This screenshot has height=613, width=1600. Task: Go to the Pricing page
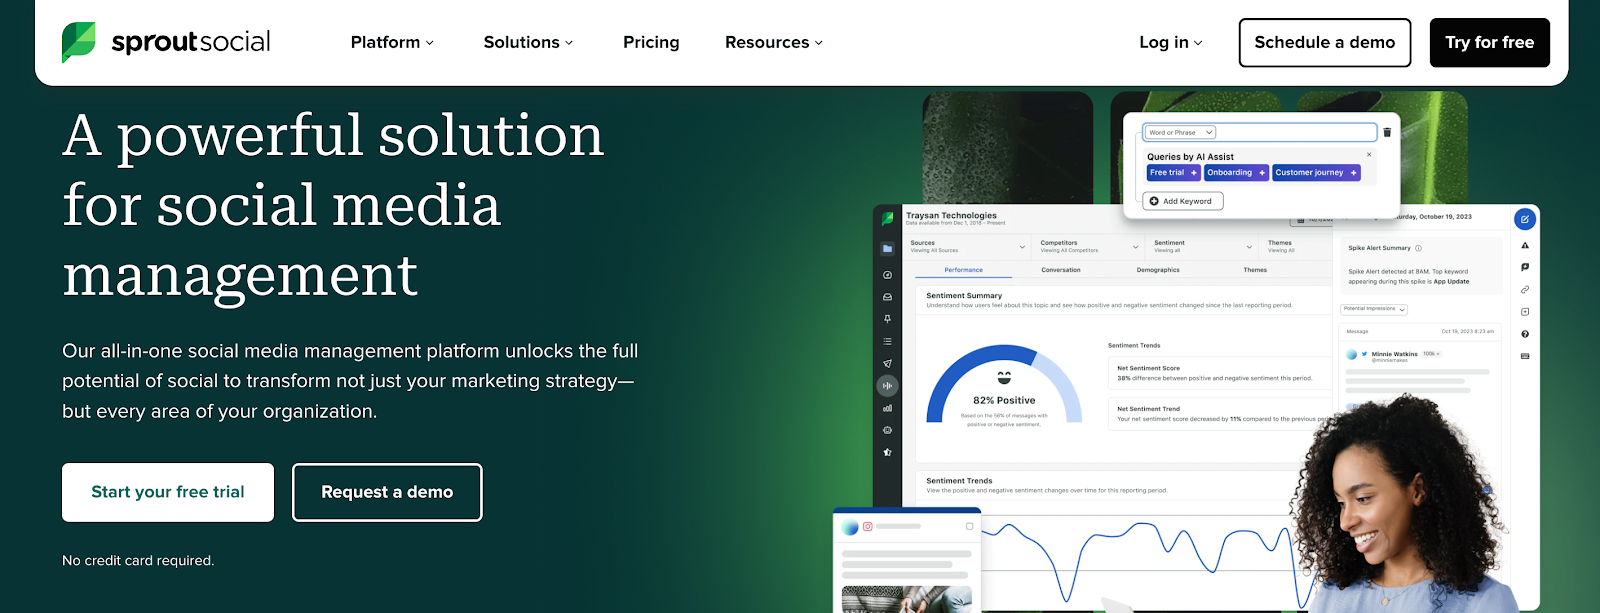[x=651, y=42]
